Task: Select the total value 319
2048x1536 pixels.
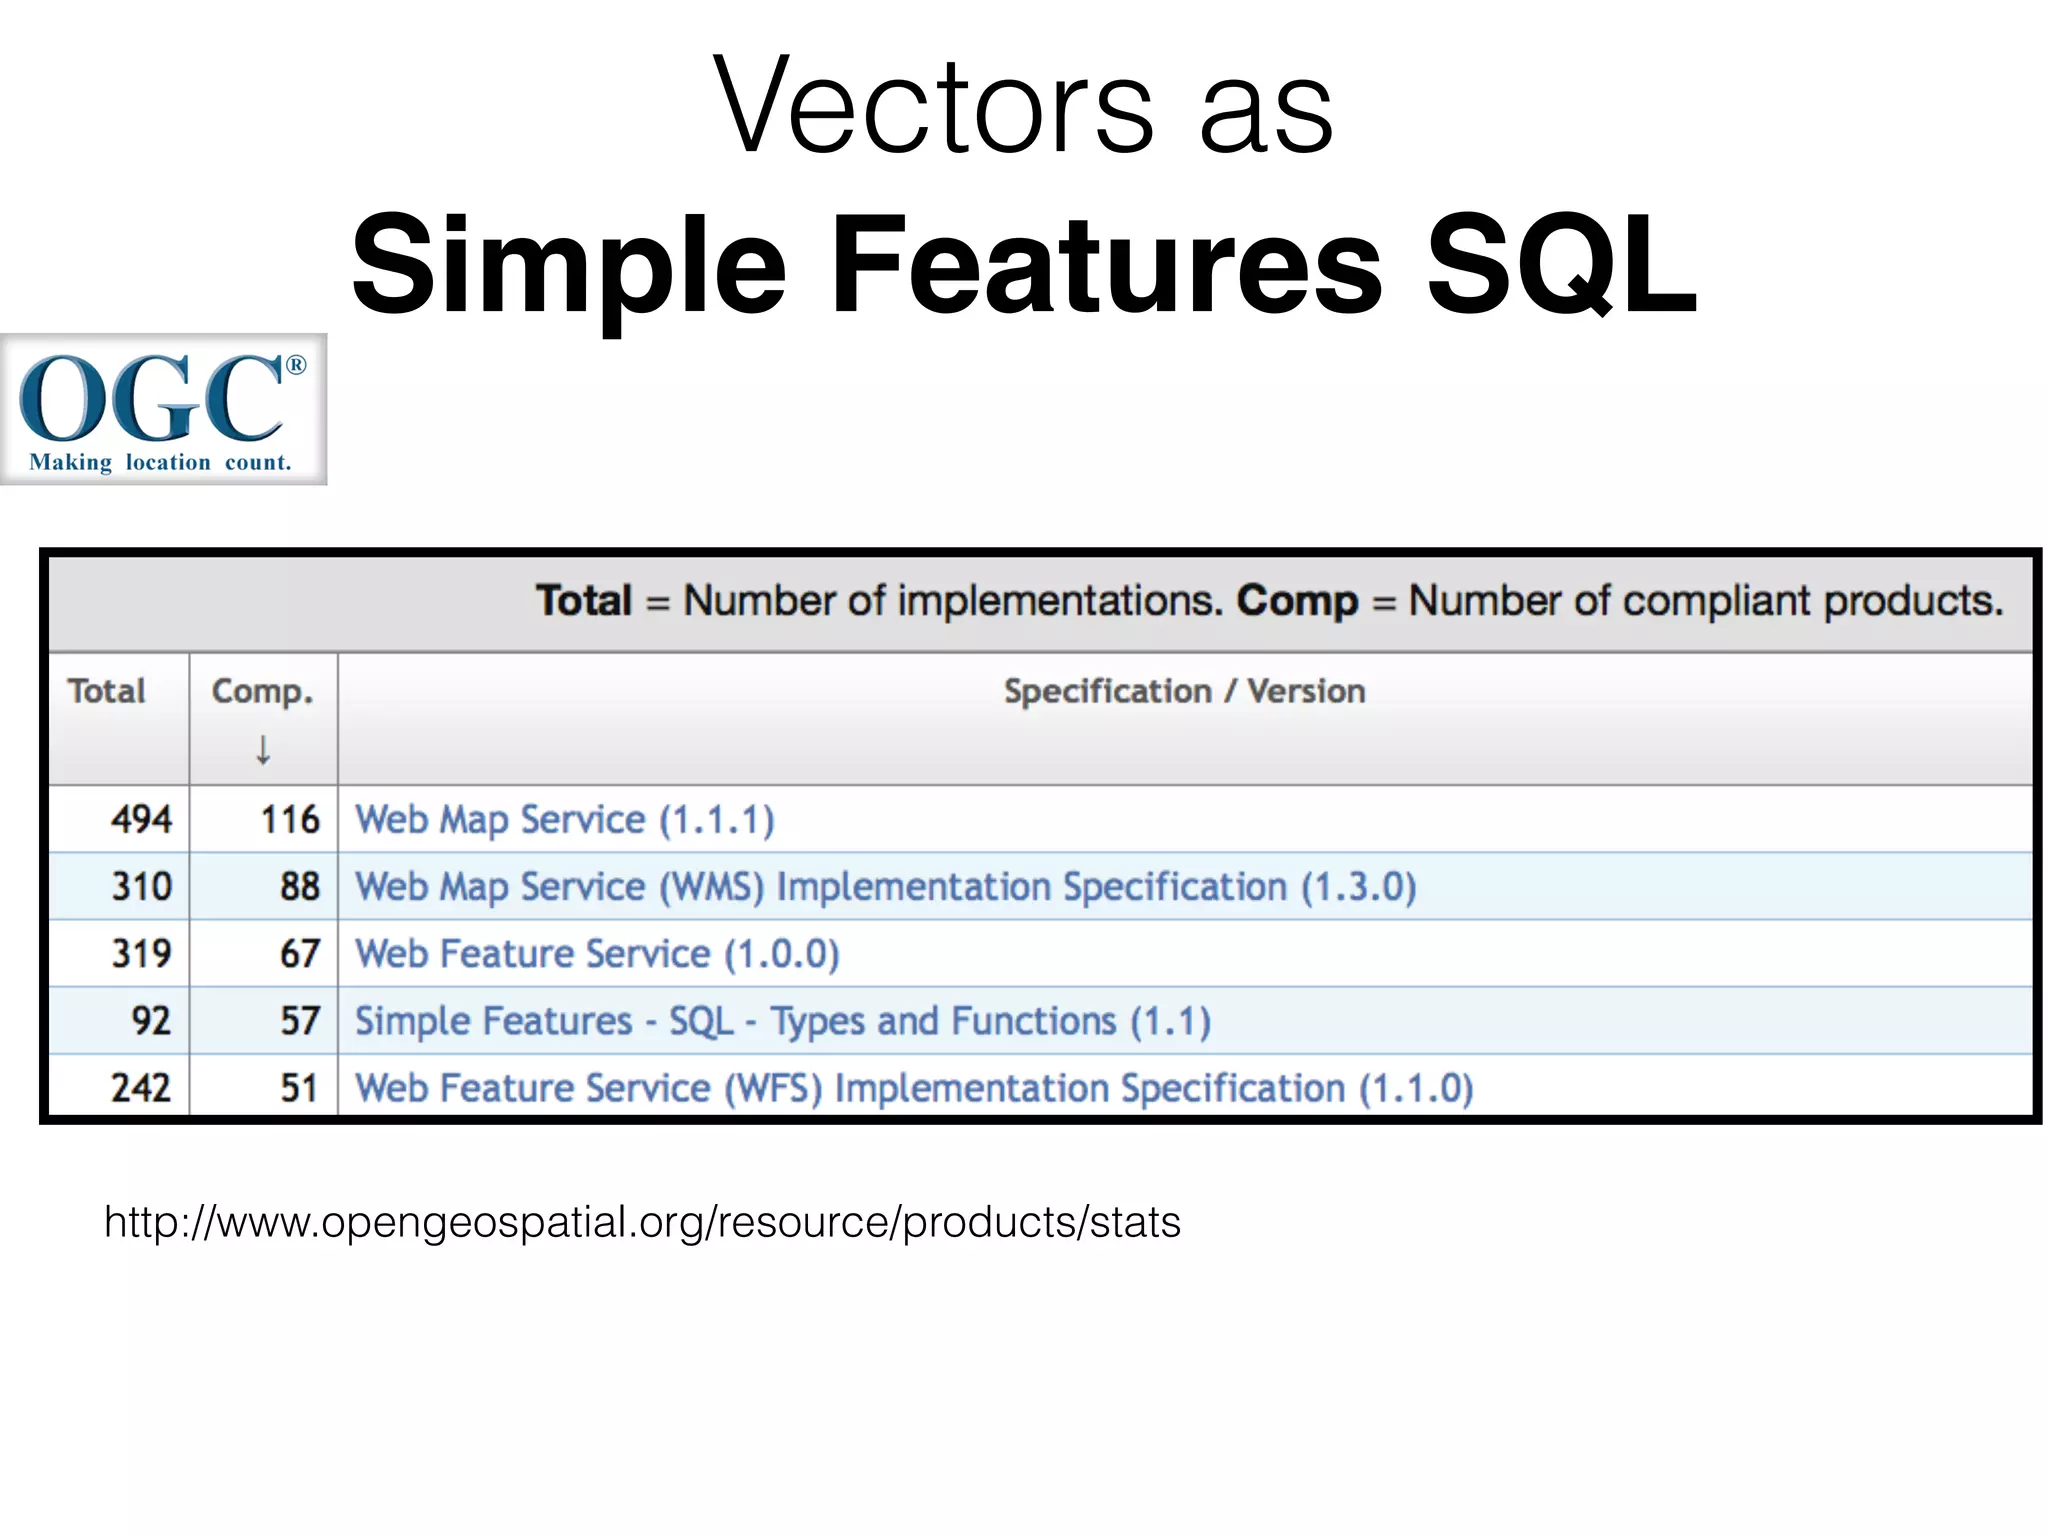Action: (x=142, y=954)
